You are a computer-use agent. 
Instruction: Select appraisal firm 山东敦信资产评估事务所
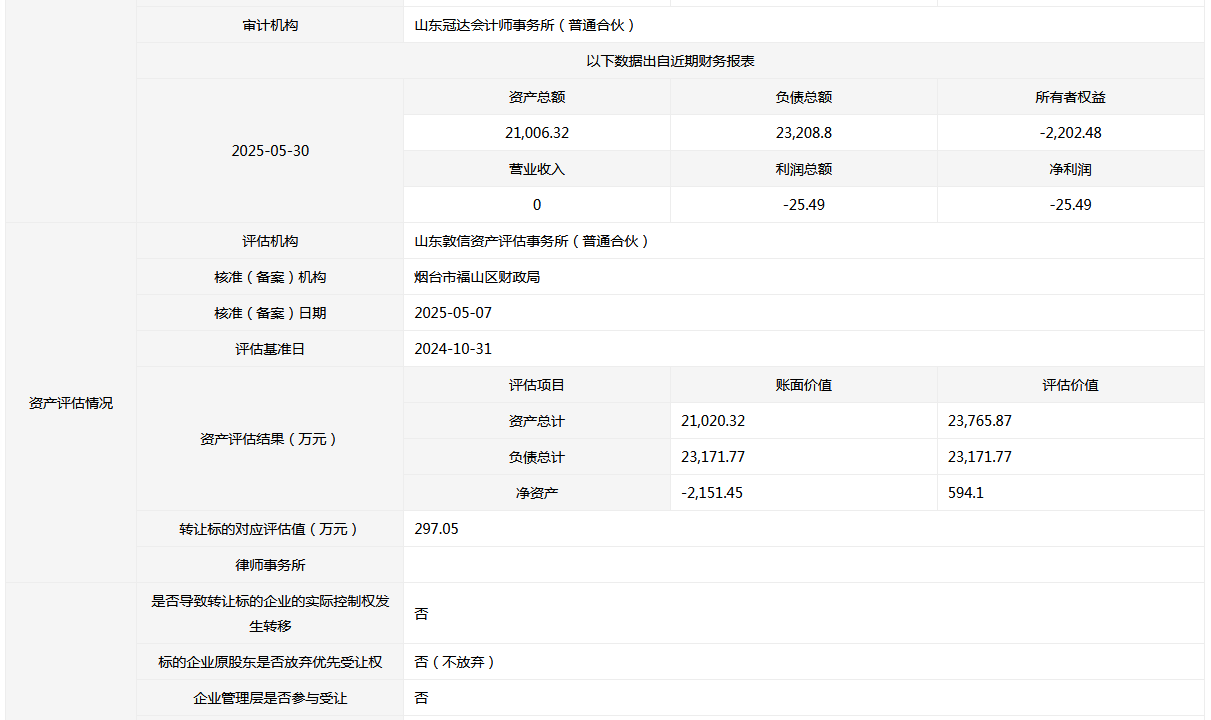click(x=531, y=241)
